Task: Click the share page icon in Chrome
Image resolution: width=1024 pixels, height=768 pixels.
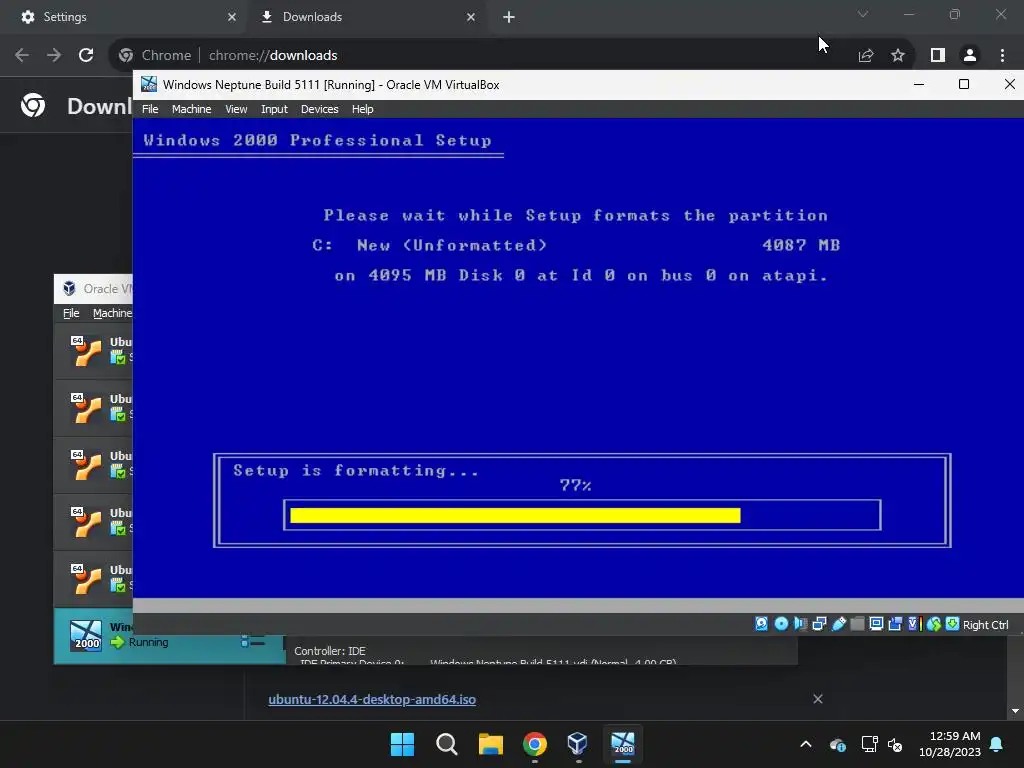Action: [x=866, y=56]
